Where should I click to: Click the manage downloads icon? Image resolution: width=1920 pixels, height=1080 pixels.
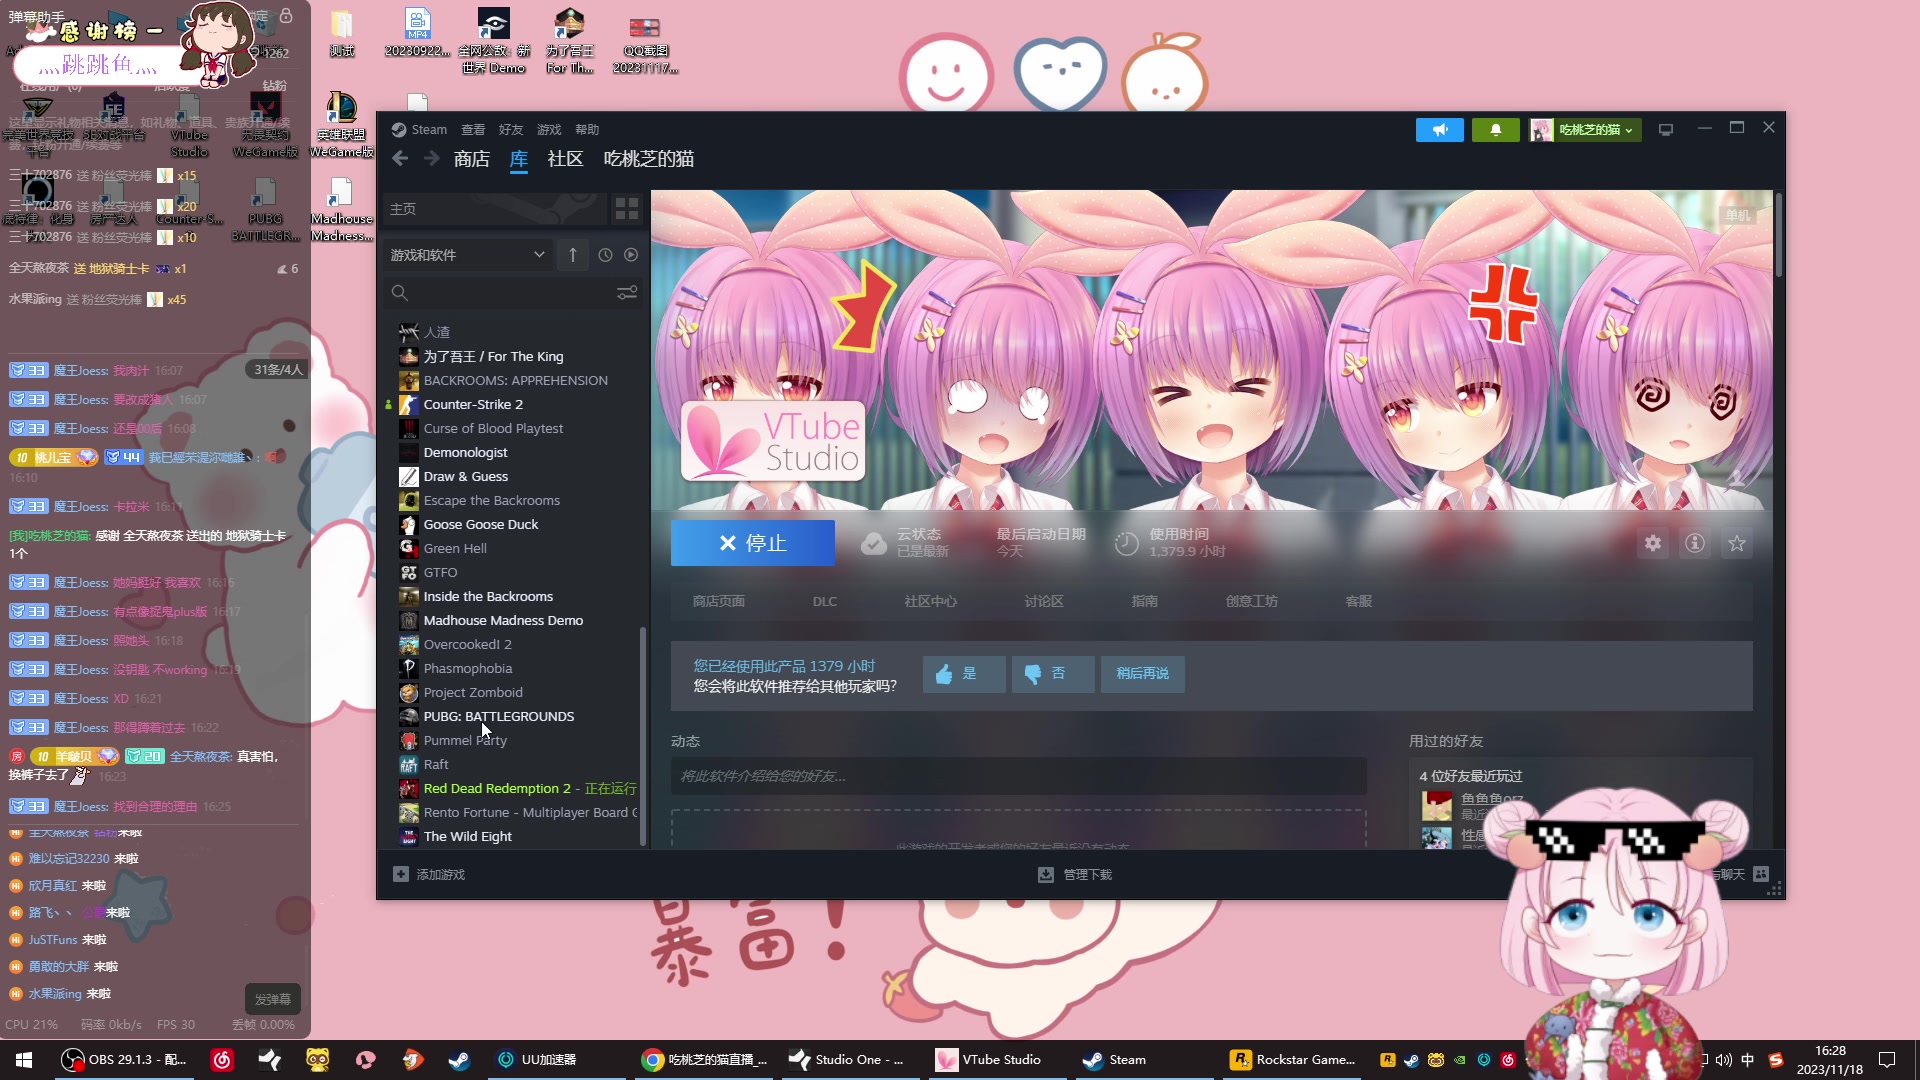(x=1046, y=875)
